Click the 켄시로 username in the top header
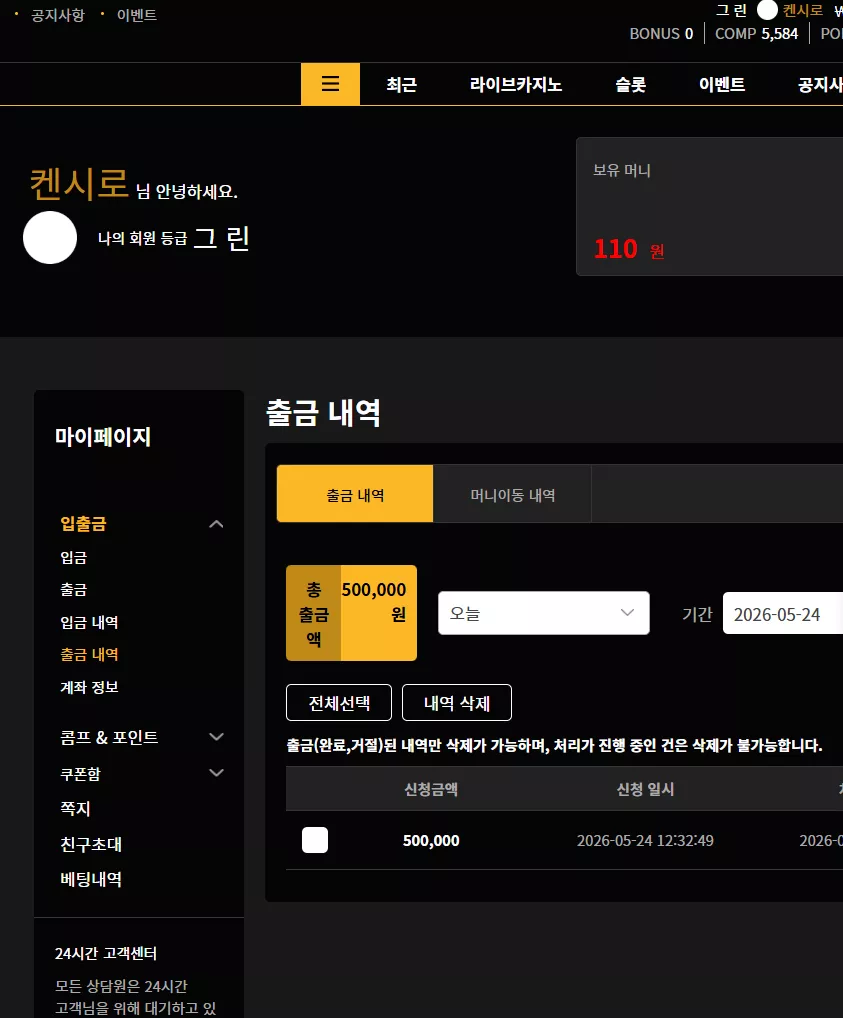The height and width of the screenshot is (1018, 843). [x=803, y=10]
